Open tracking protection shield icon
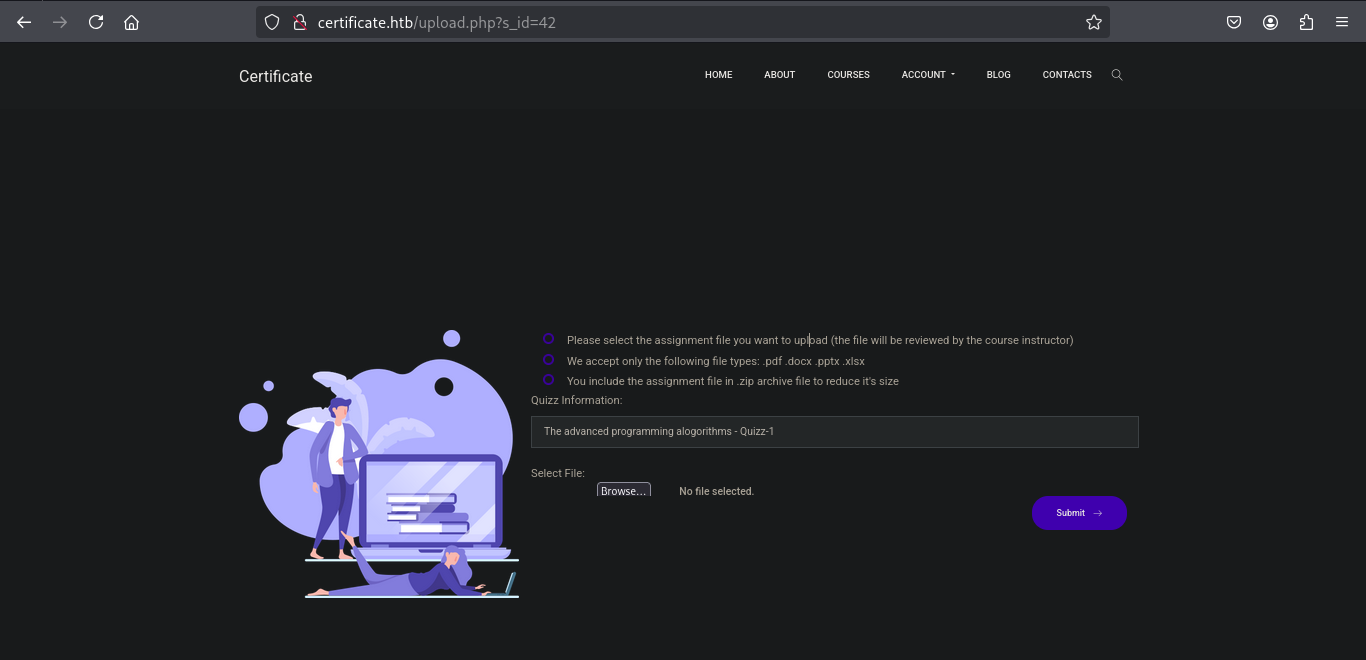The width and height of the screenshot is (1366, 660). [x=272, y=22]
